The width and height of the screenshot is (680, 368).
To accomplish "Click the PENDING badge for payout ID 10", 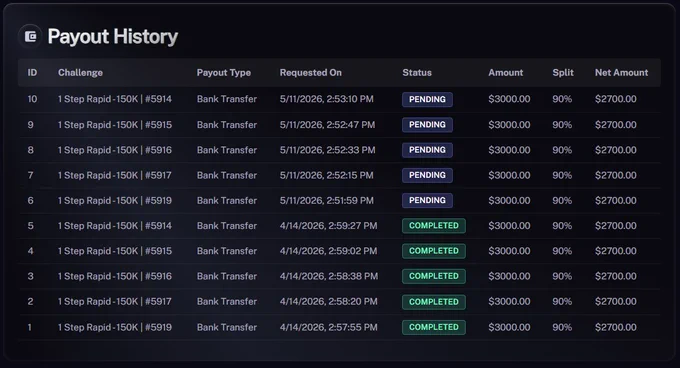I will pos(427,99).
